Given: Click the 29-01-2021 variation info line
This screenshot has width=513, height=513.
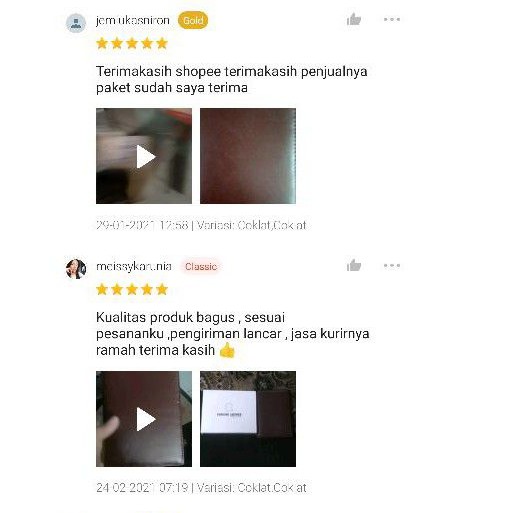Looking at the screenshot, I should coord(201,225).
